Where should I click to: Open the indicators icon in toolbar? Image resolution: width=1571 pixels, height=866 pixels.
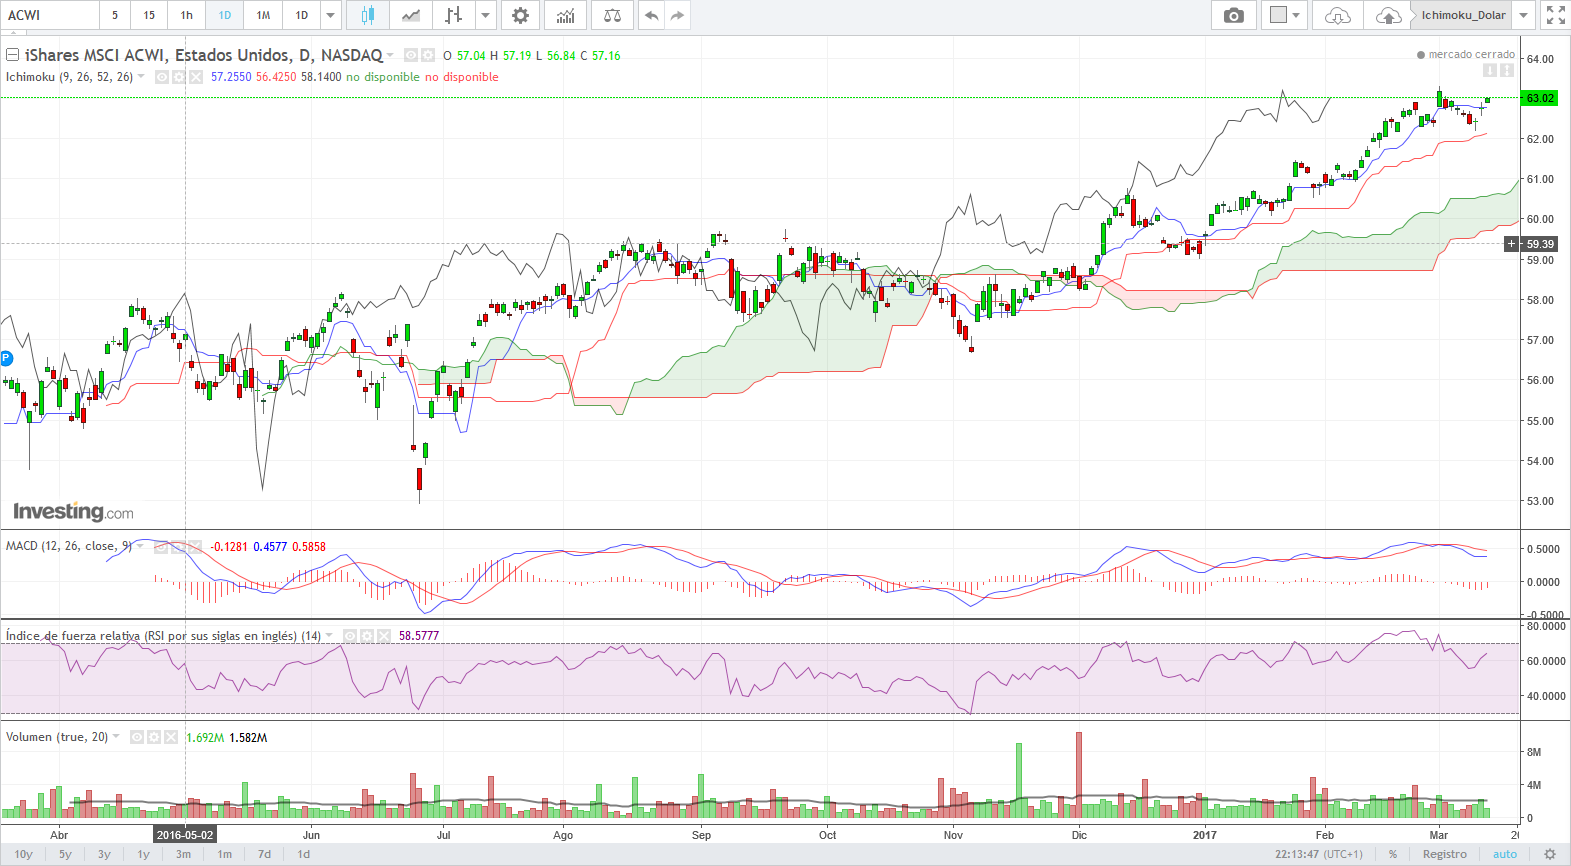tap(566, 15)
